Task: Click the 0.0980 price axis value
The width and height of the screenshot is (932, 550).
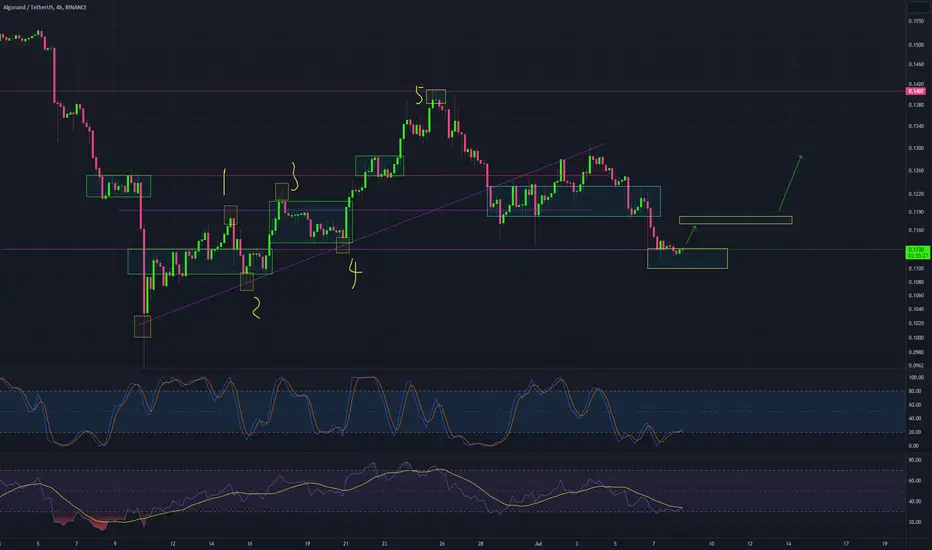Action: 916,352
